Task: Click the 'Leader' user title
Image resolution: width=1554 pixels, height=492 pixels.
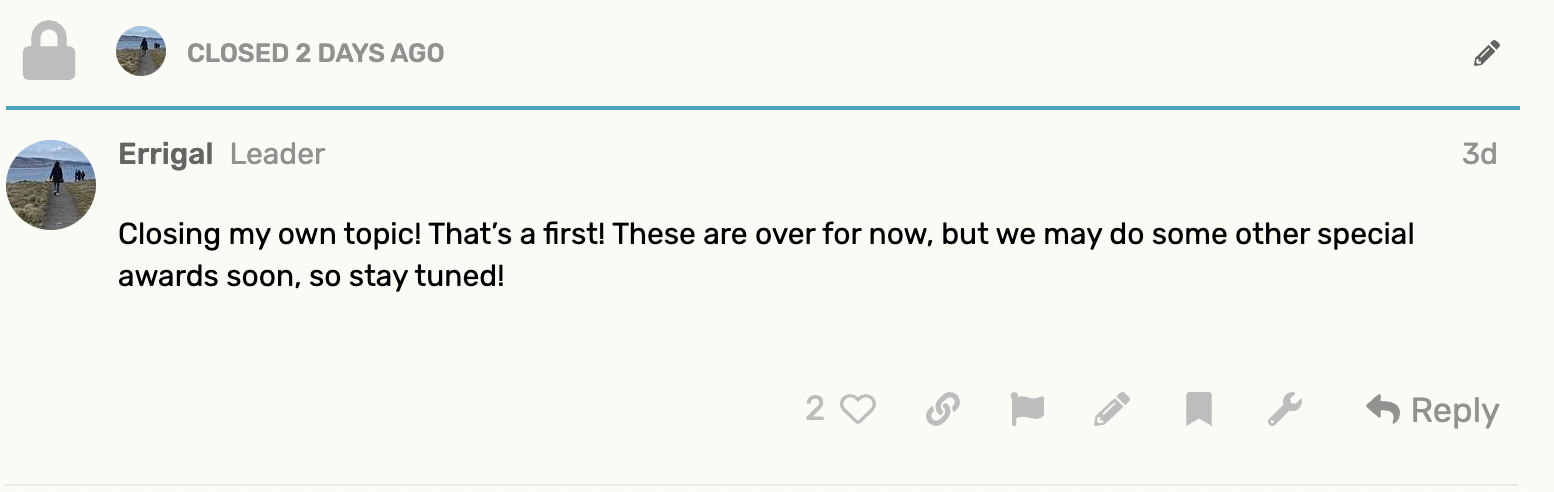Action: tap(277, 154)
